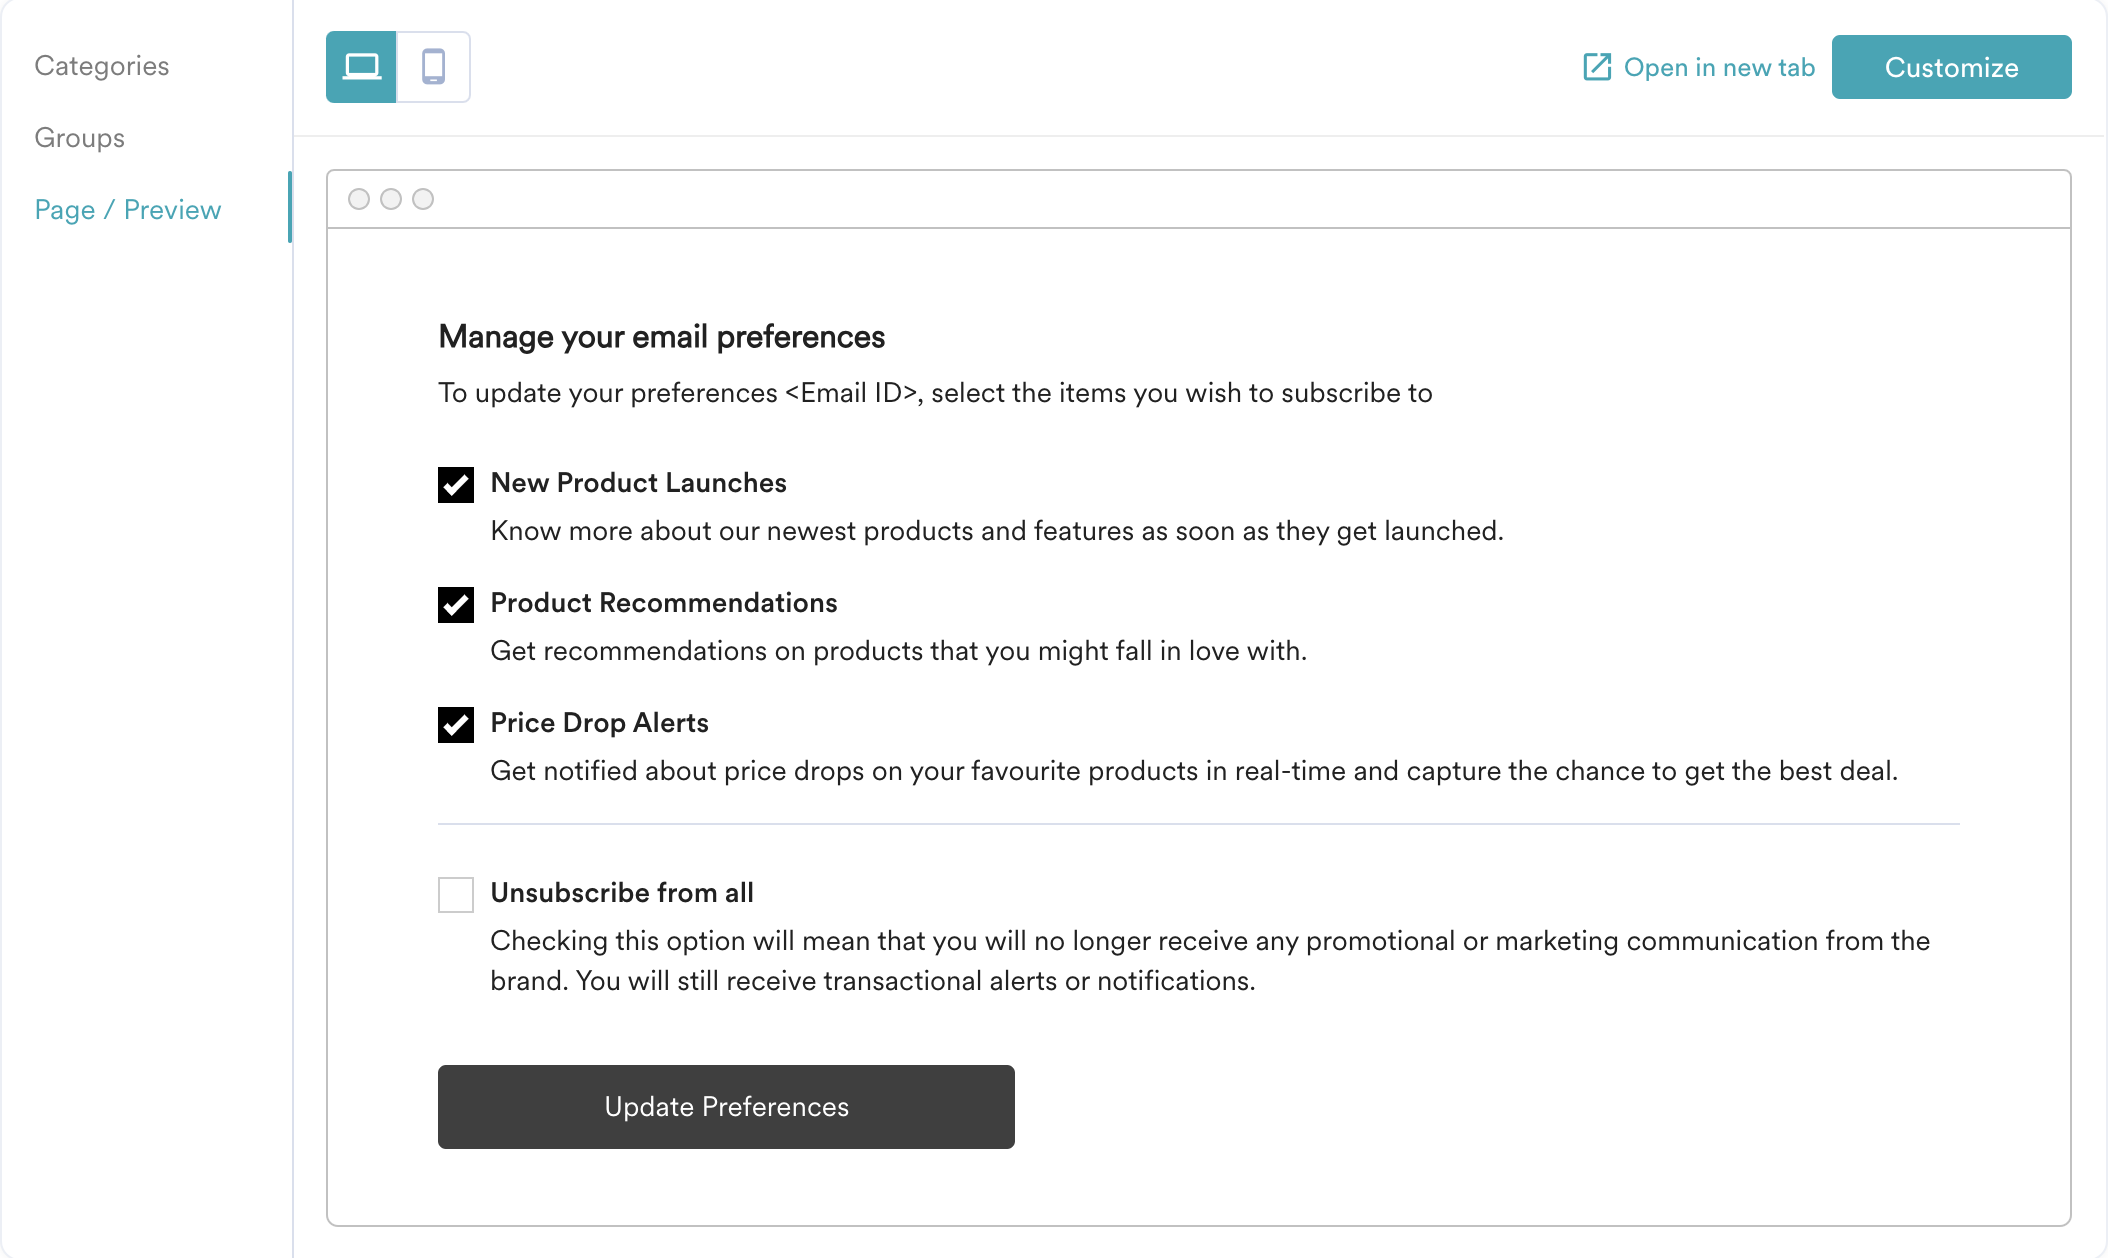Open the Groups sidebar tab
The image size is (2108, 1258).
coord(80,138)
